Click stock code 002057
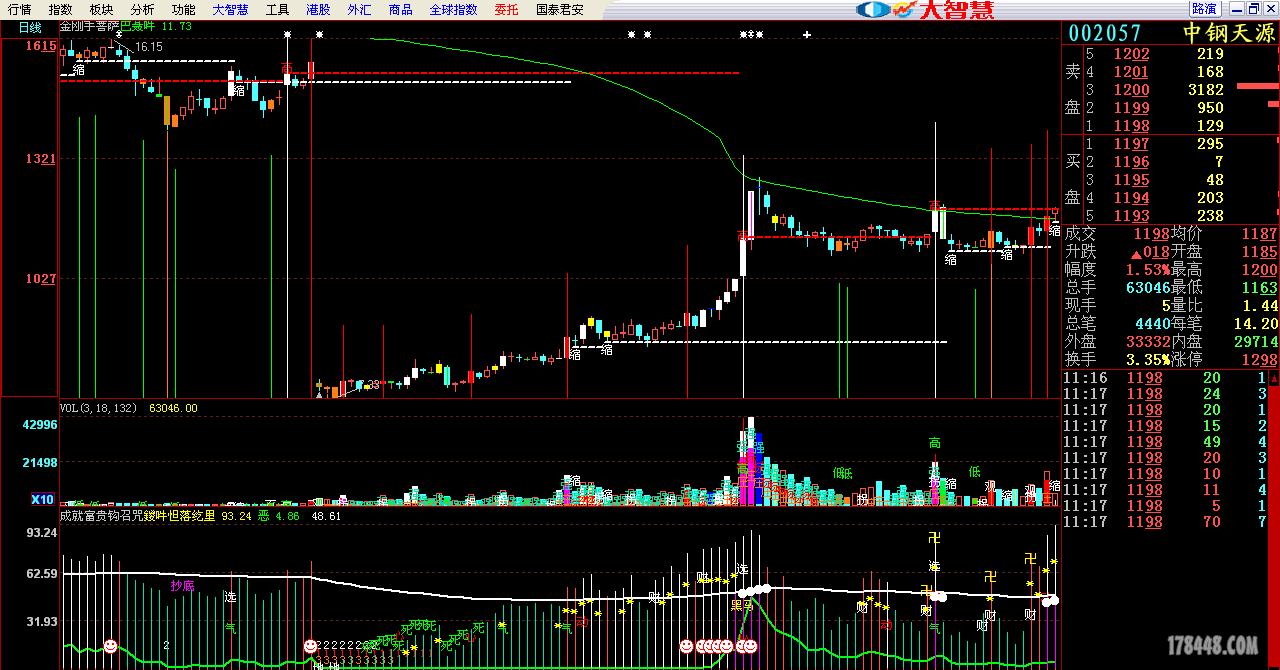1280x670 pixels. pos(1105,33)
